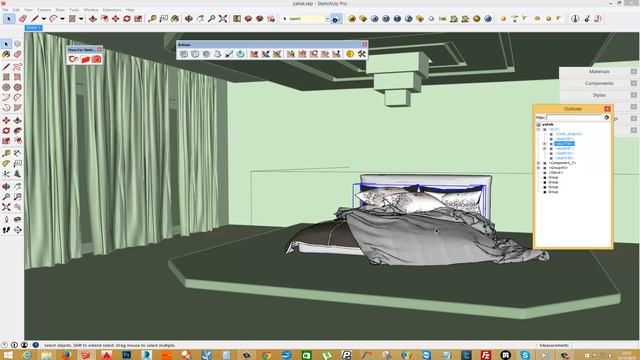Close the Artisan toolbar
Viewport: 640px width, 360px height.
(364, 44)
